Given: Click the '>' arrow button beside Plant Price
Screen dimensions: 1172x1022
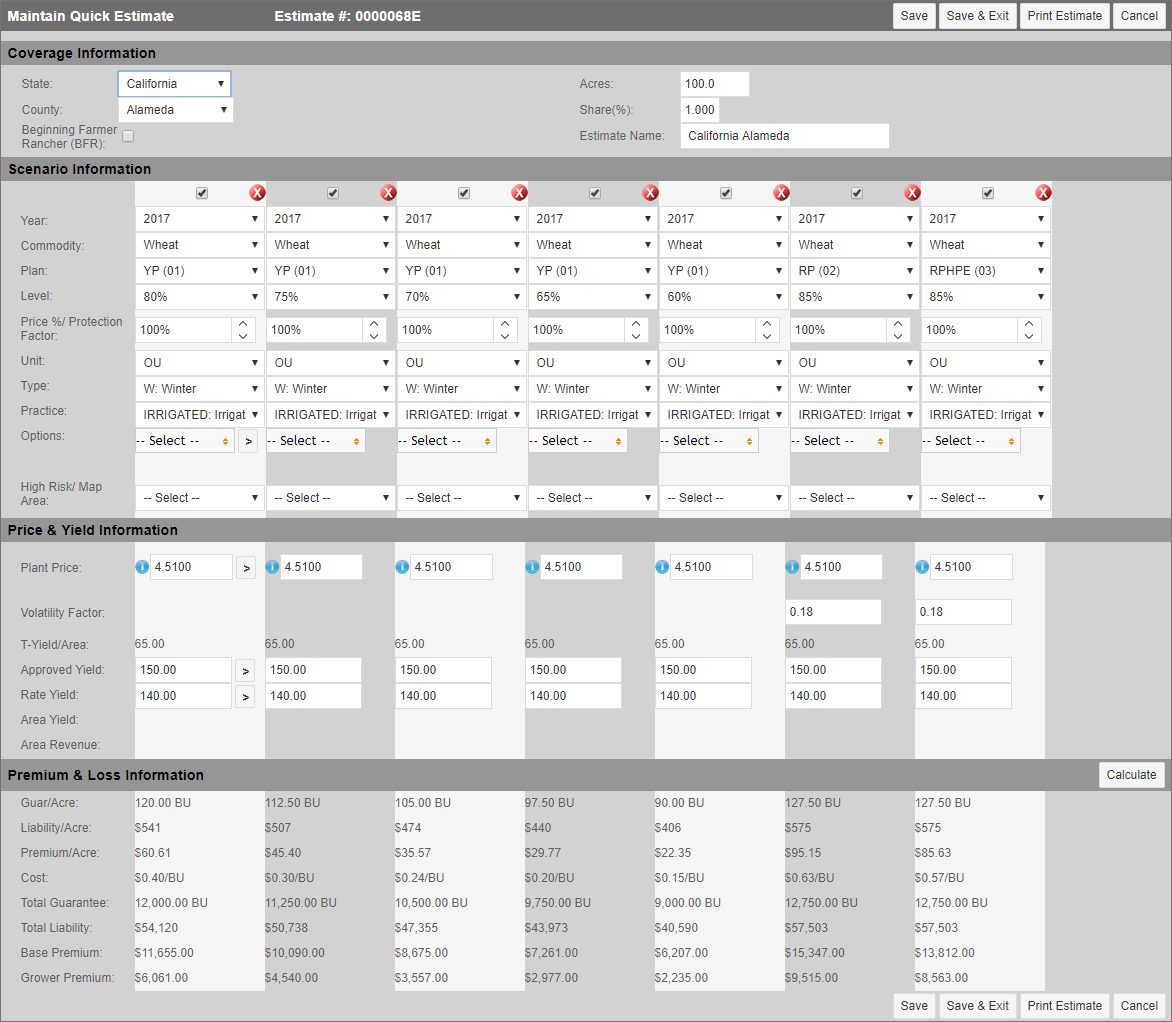Looking at the screenshot, I should [246, 567].
